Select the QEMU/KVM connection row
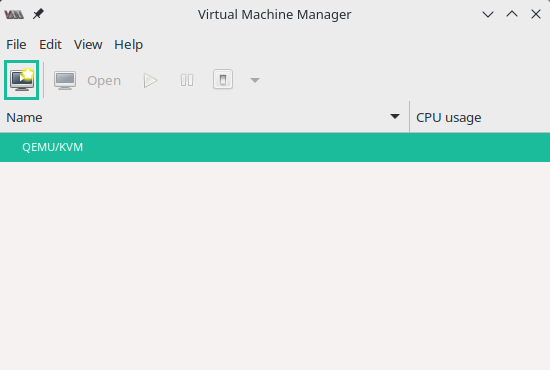 pos(275,147)
